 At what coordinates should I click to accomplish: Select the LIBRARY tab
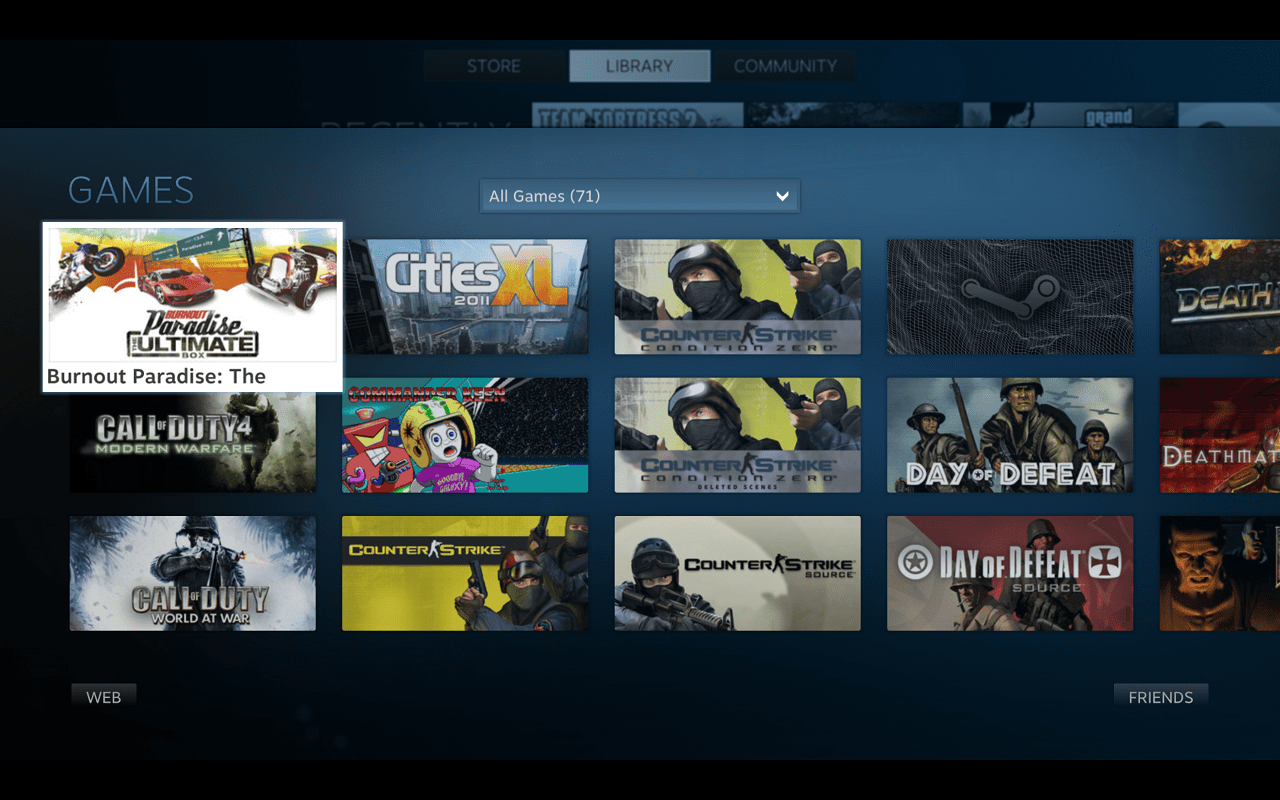click(639, 66)
